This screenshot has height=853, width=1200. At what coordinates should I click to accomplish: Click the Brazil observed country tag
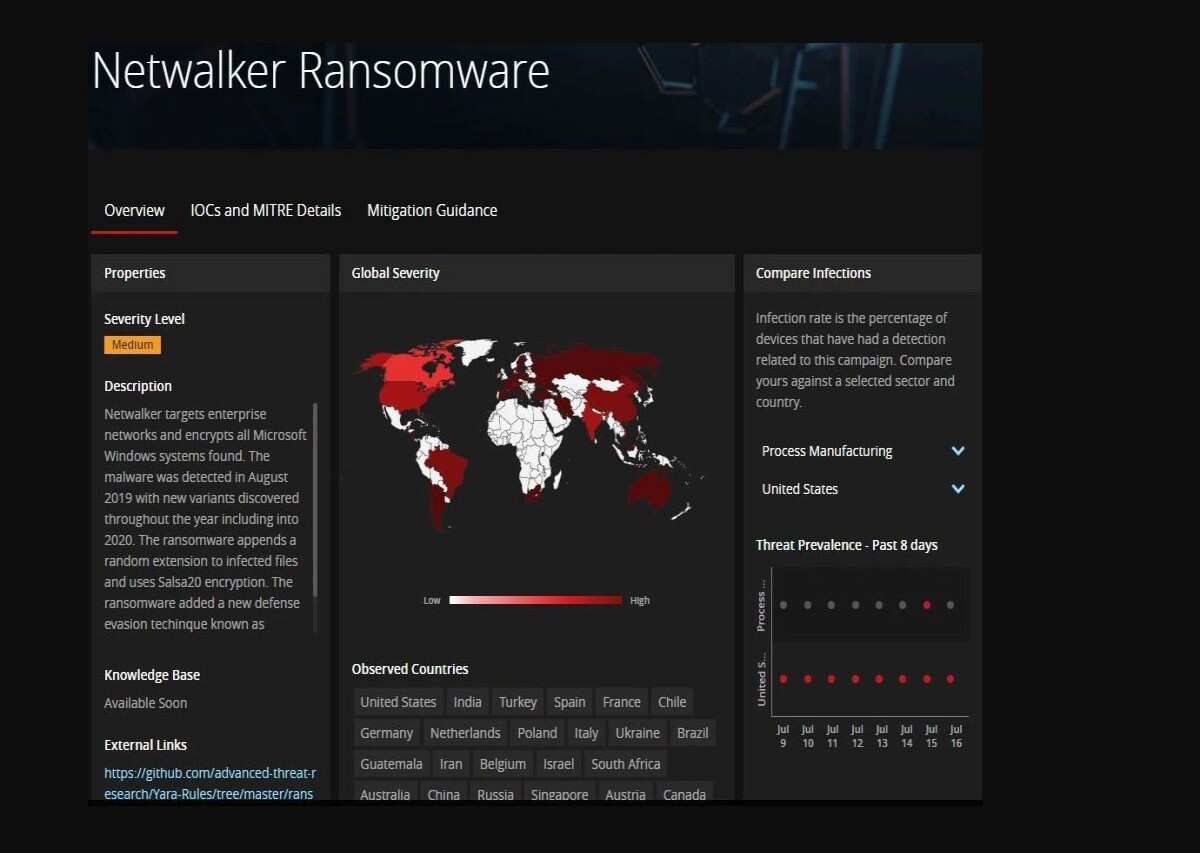tap(693, 733)
